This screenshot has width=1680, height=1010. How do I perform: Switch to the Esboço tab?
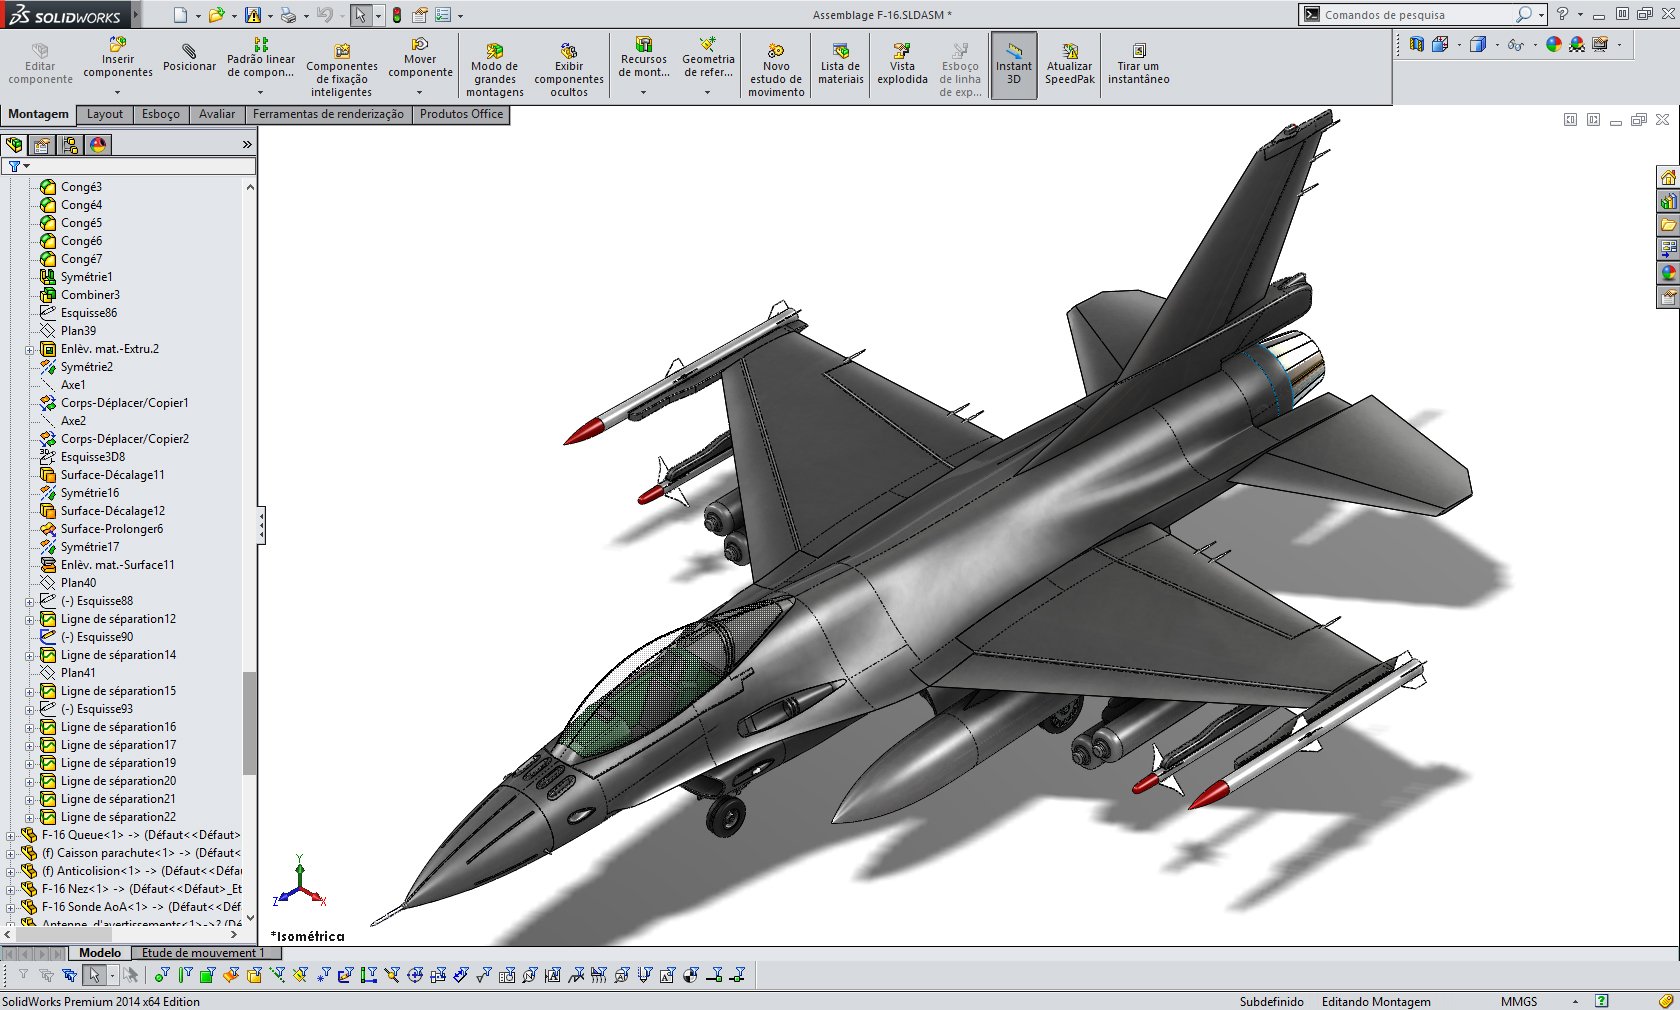pyautogui.click(x=161, y=114)
